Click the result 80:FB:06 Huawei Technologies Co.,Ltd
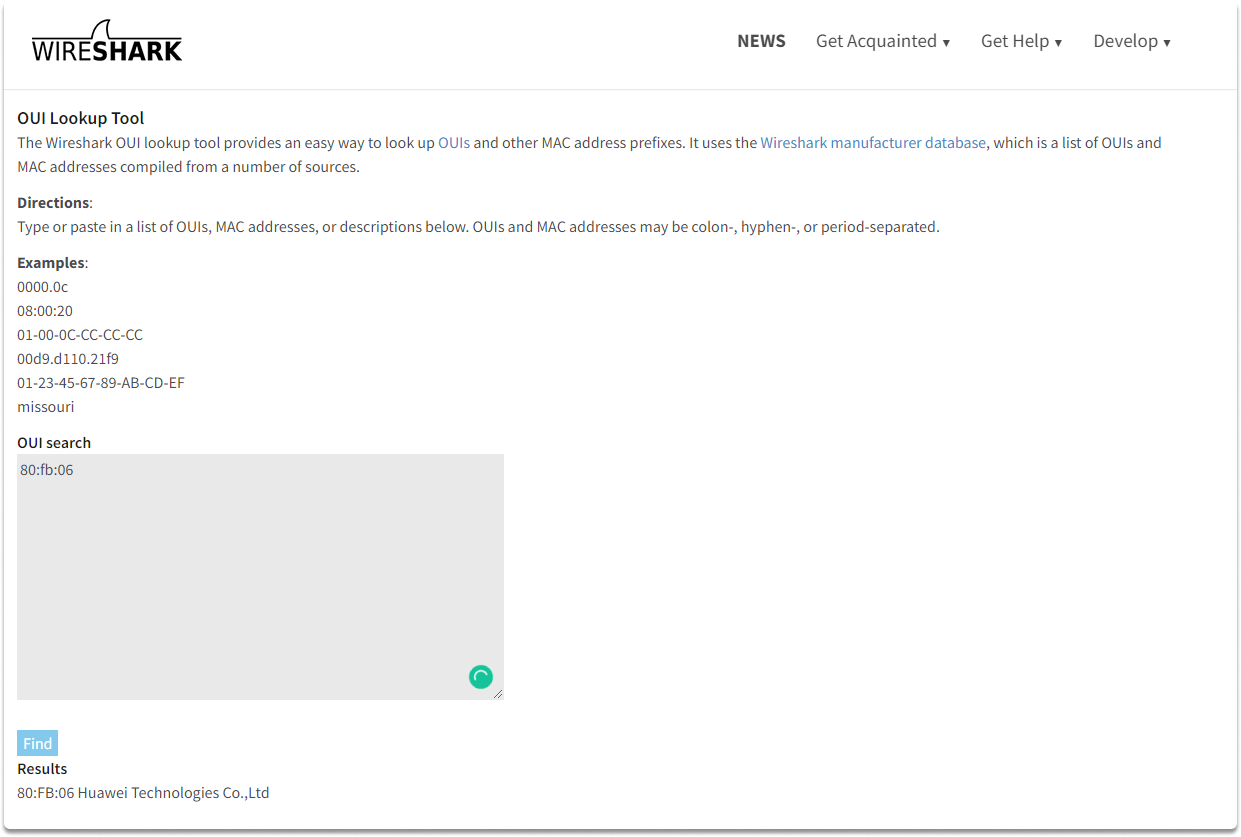 [x=143, y=793]
